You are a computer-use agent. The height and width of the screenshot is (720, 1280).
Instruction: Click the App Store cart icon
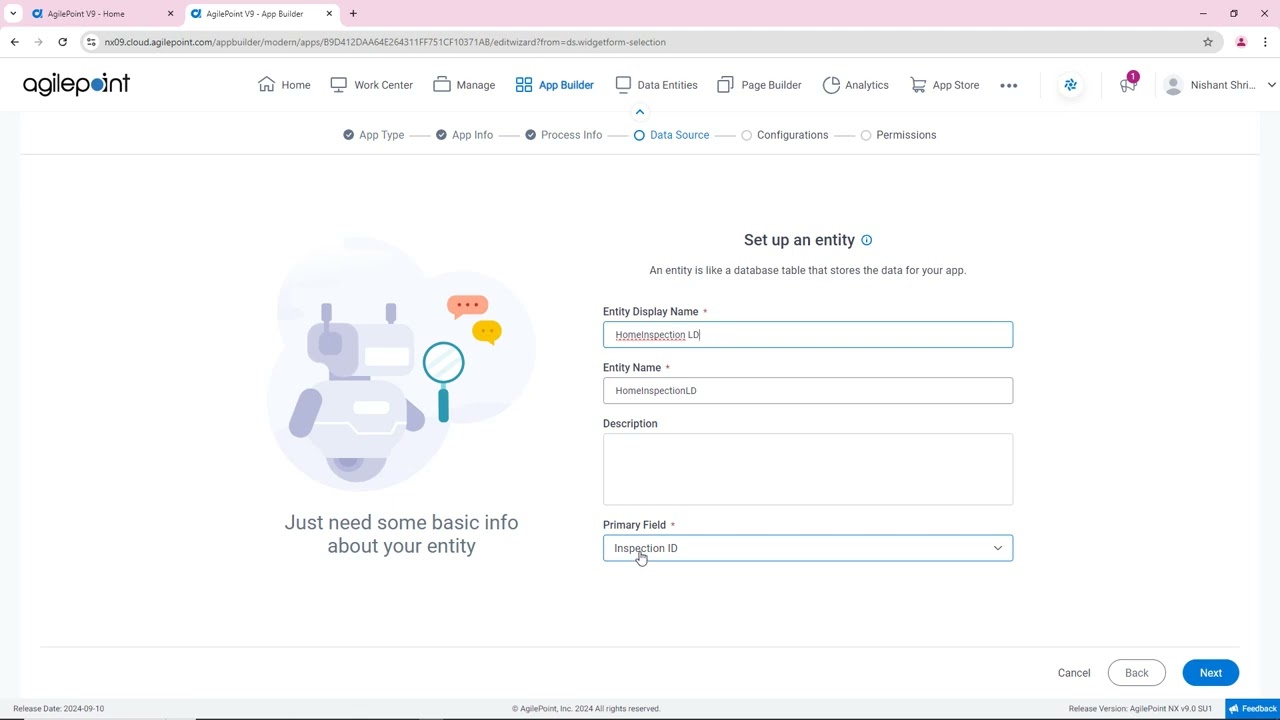(x=918, y=85)
